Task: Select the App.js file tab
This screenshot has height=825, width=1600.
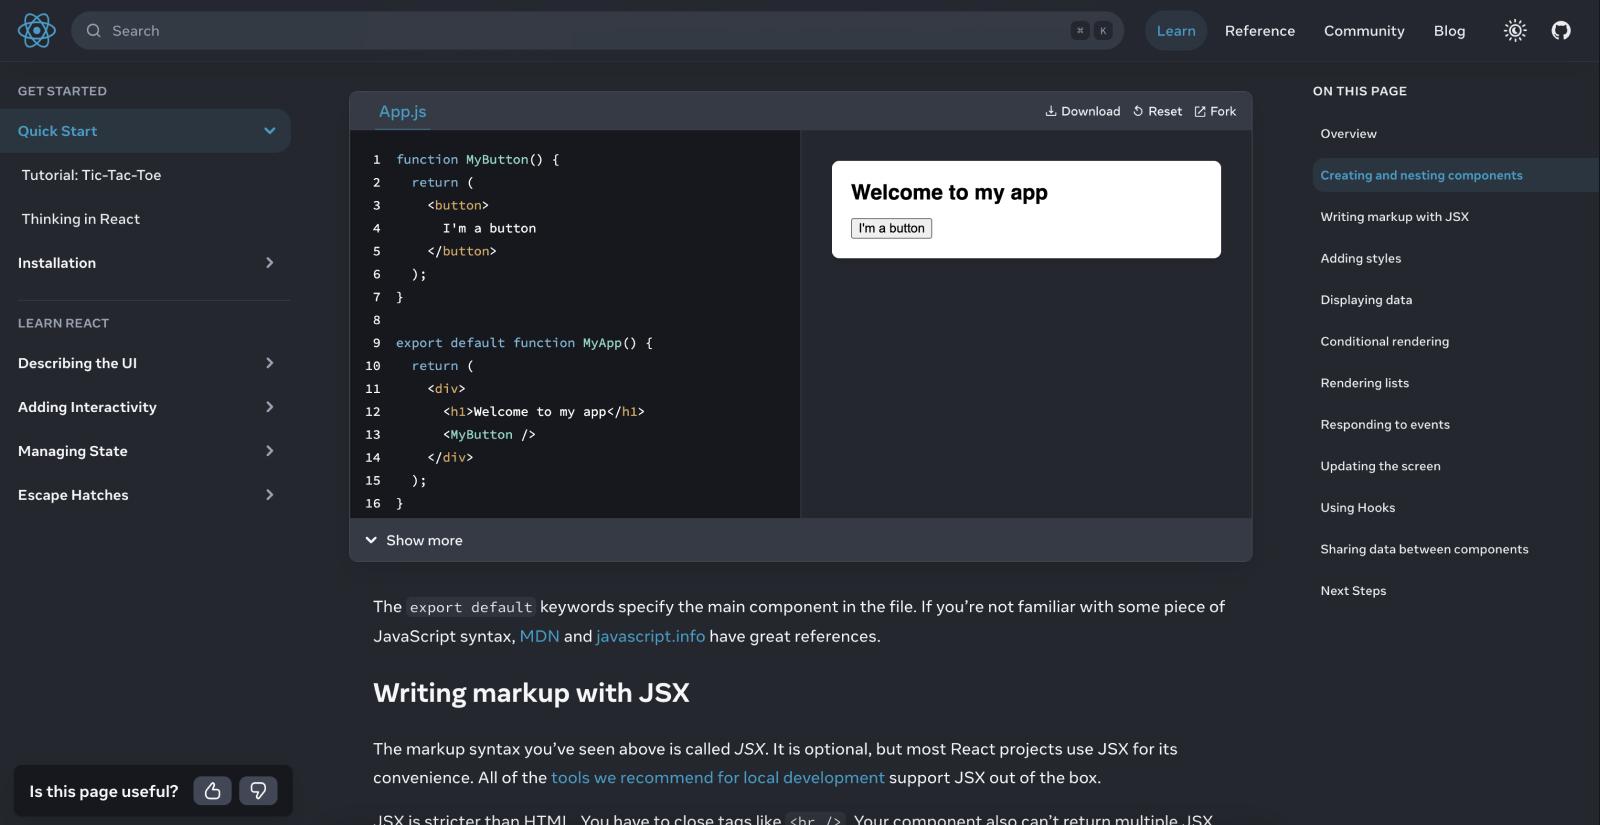Action: [402, 112]
